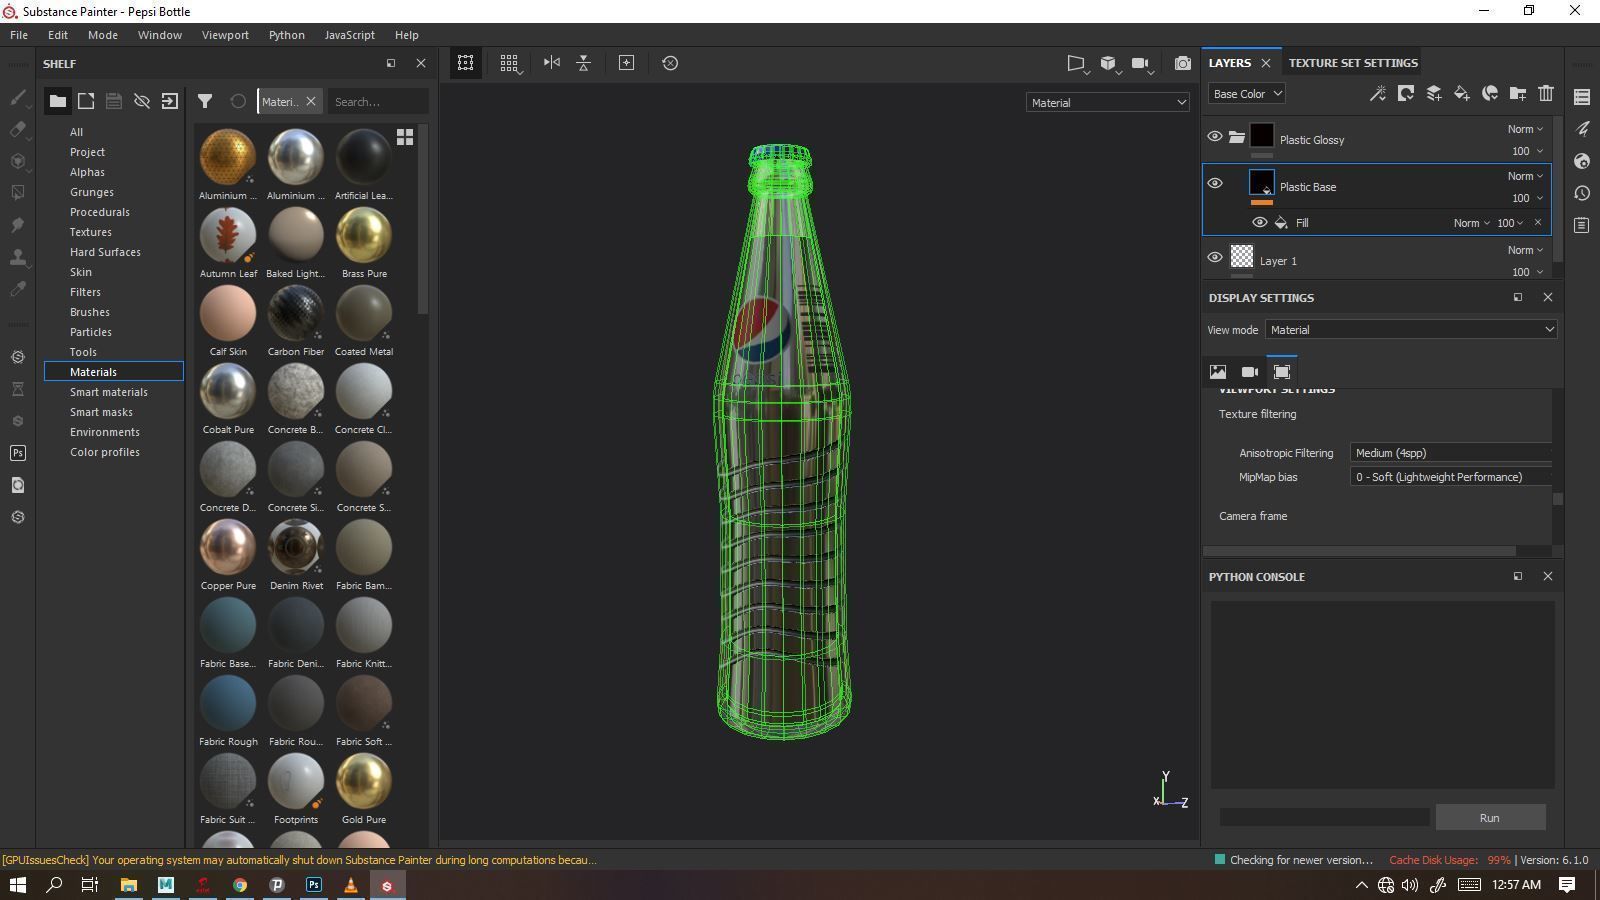Toggle horizontal symmetry icon
The width and height of the screenshot is (1600, 900).
[552, 63]
